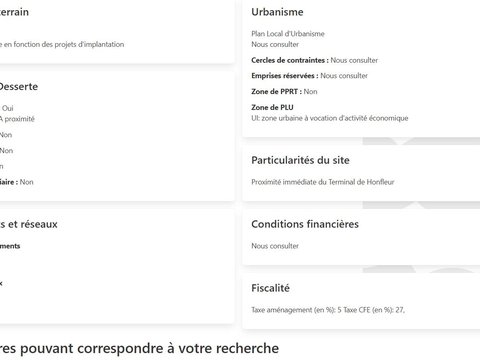The height and width of the screenshot is (360, 480).
Task: Click the Fiscalité heading
Action: click(270, 288)
